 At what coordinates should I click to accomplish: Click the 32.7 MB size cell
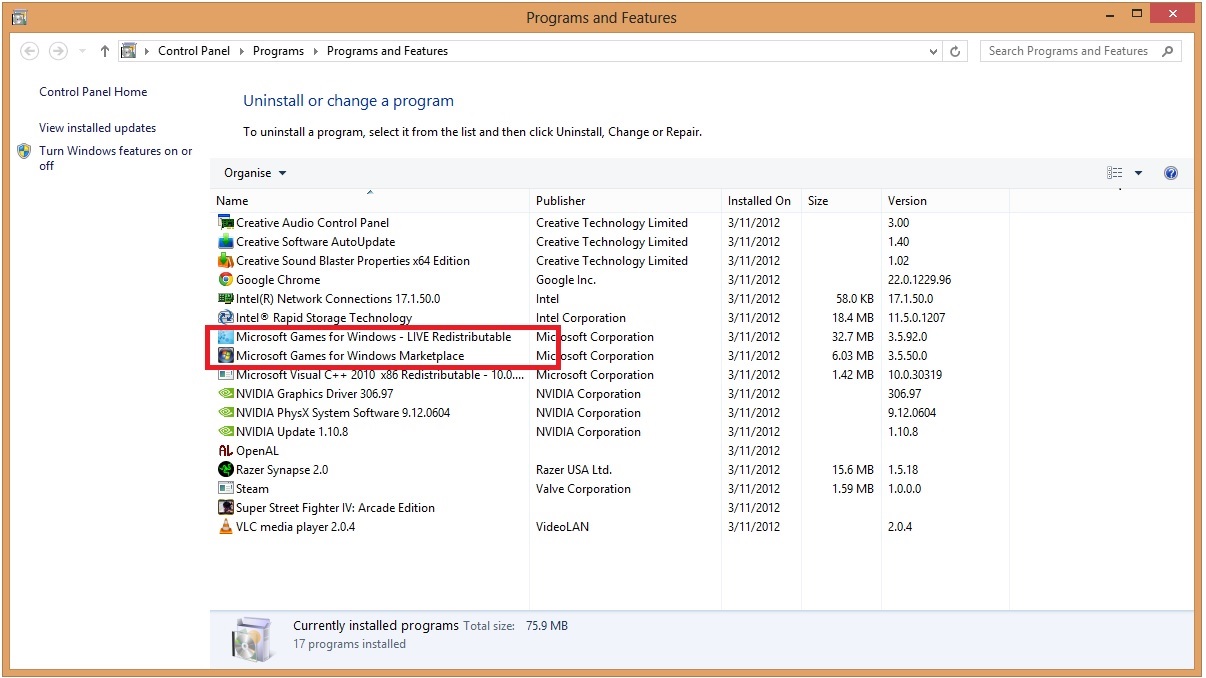tap(853, 337)
